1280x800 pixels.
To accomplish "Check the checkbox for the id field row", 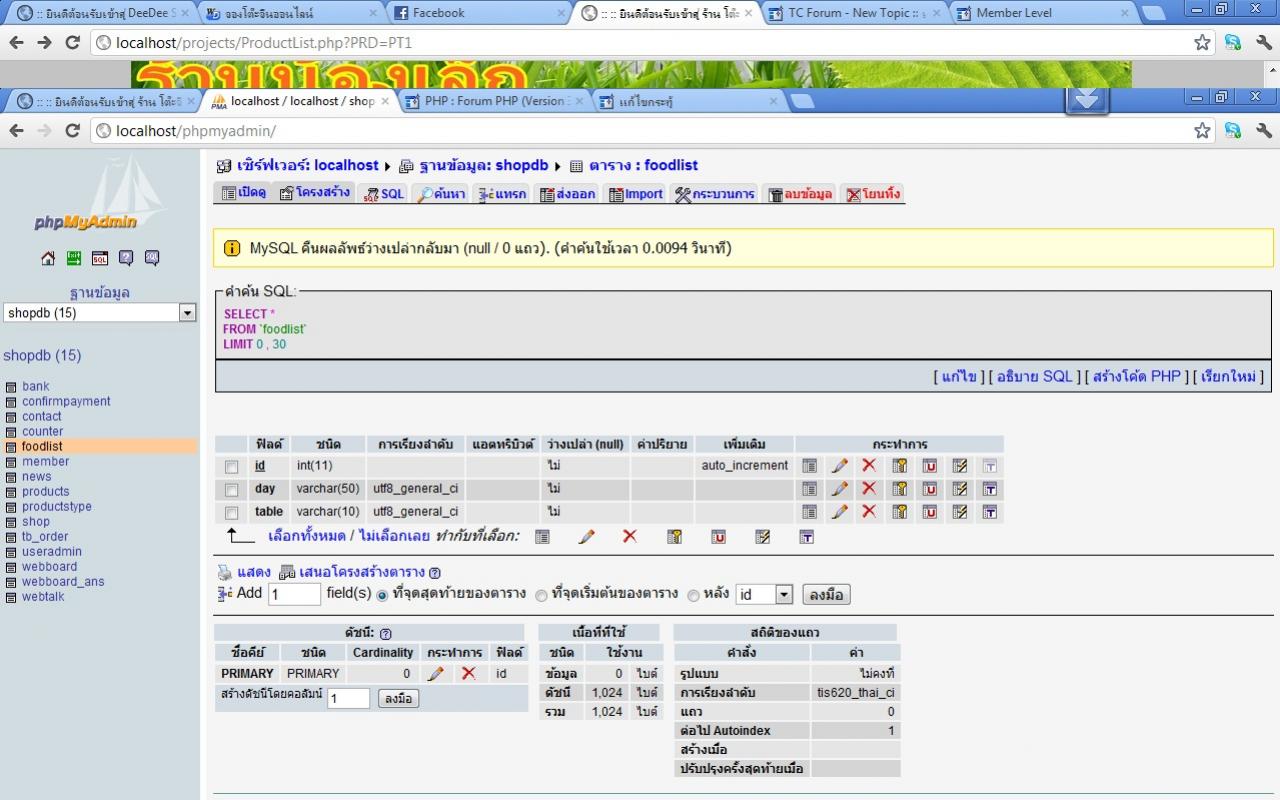I will pyautogui.click(x=232, y=467).
